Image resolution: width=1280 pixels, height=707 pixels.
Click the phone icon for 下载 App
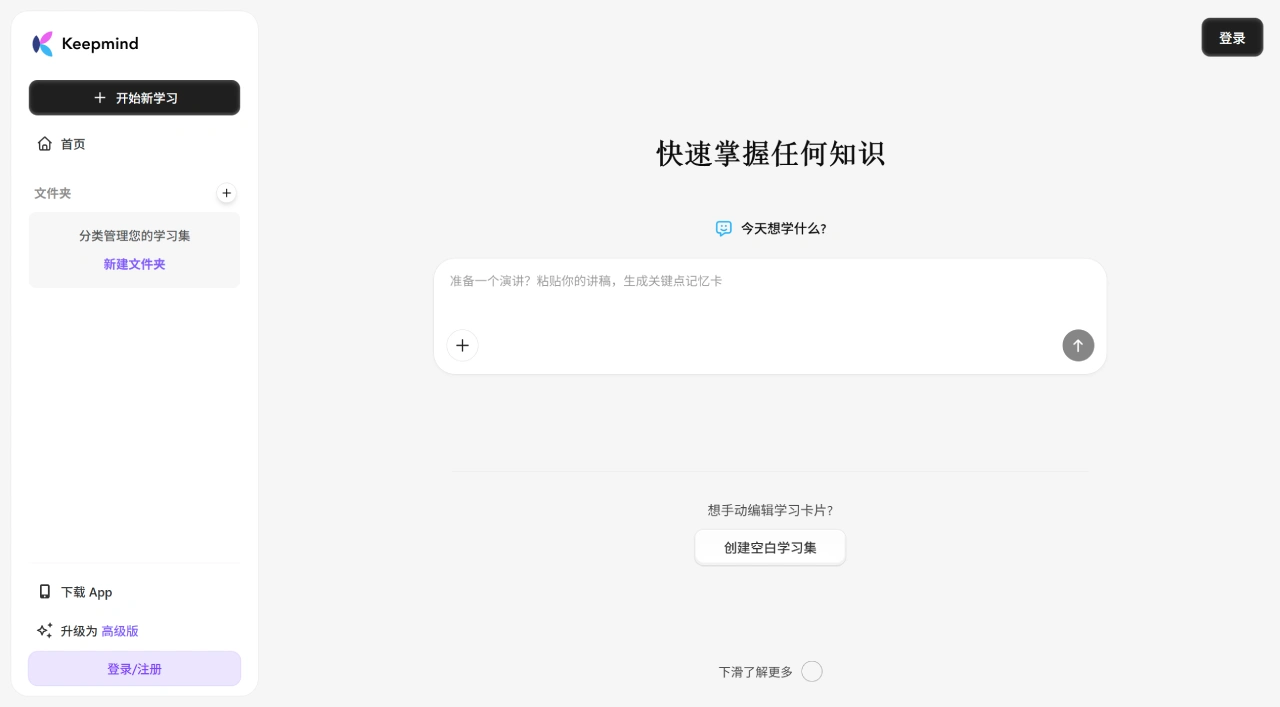pyautogui.click(x=44, y=592)
